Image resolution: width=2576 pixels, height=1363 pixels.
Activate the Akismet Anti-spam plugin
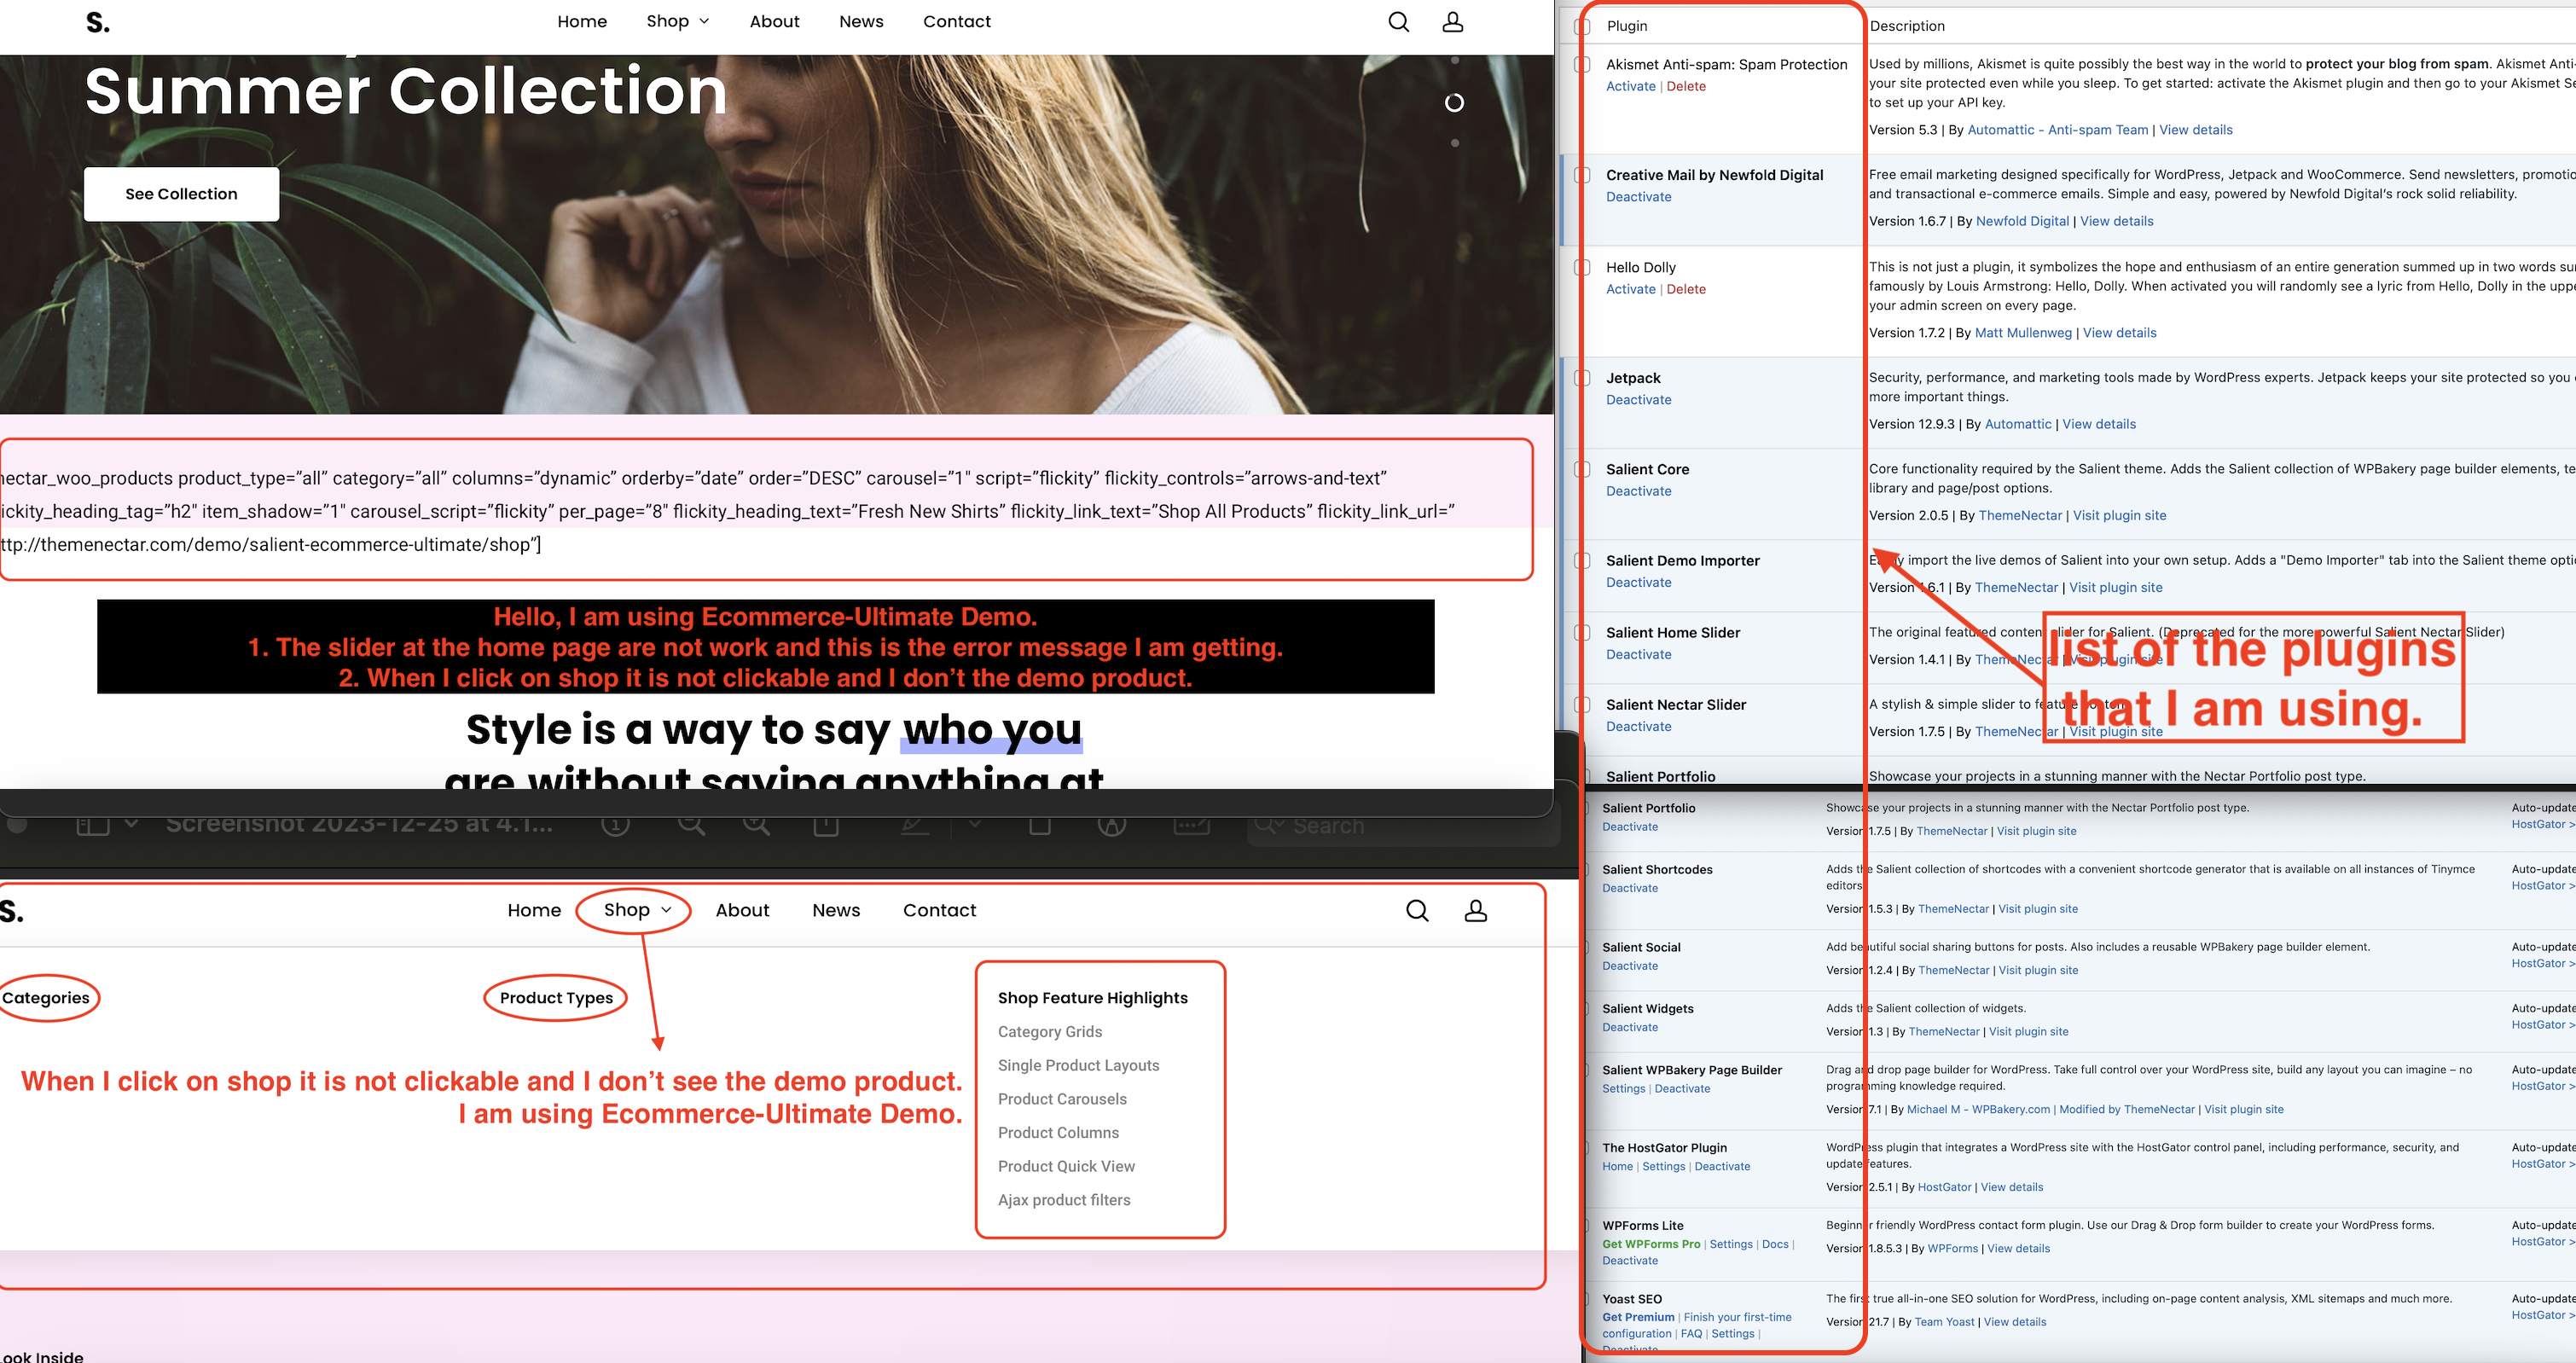point(1630,87)
